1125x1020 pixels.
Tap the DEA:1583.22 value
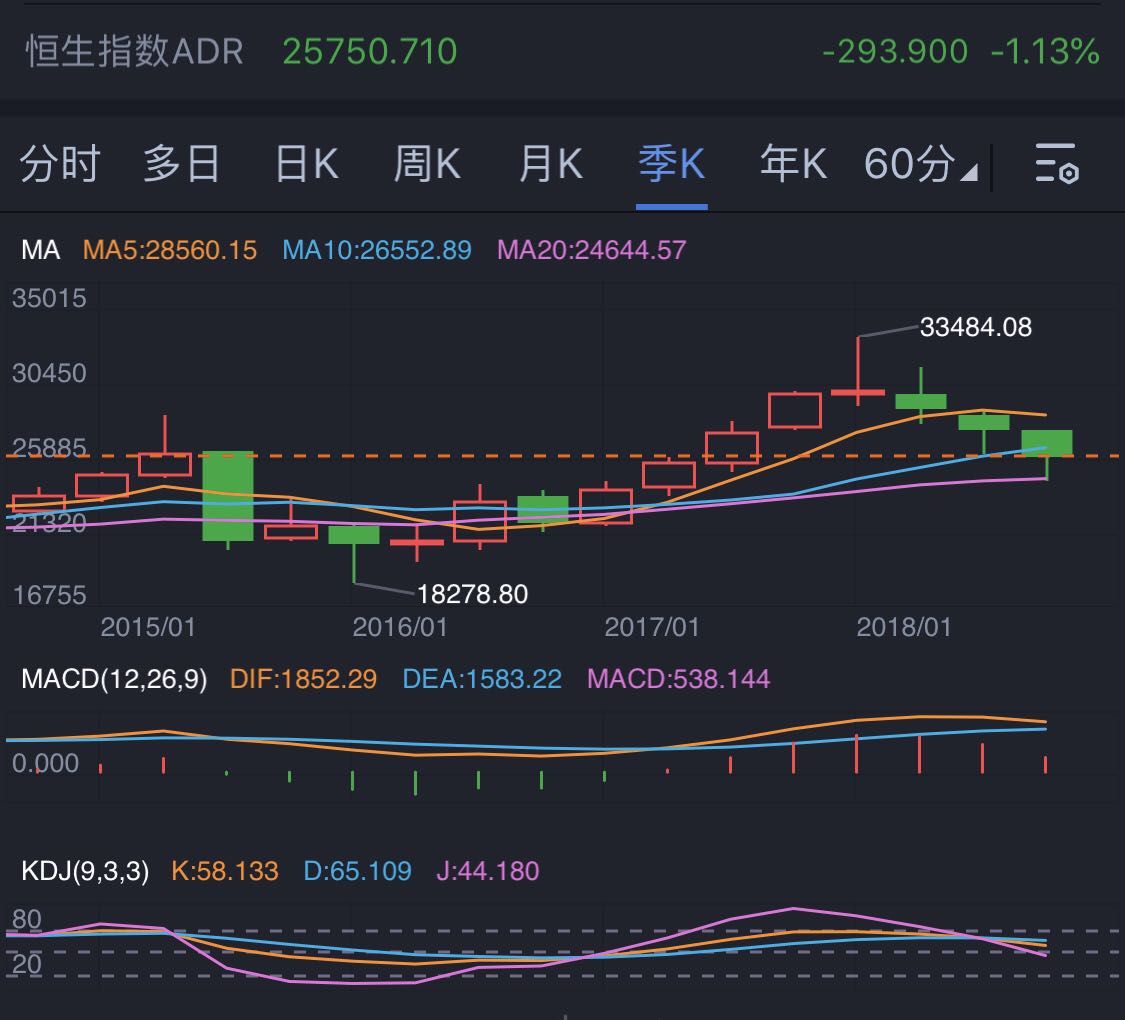click(x=482, y=679)
